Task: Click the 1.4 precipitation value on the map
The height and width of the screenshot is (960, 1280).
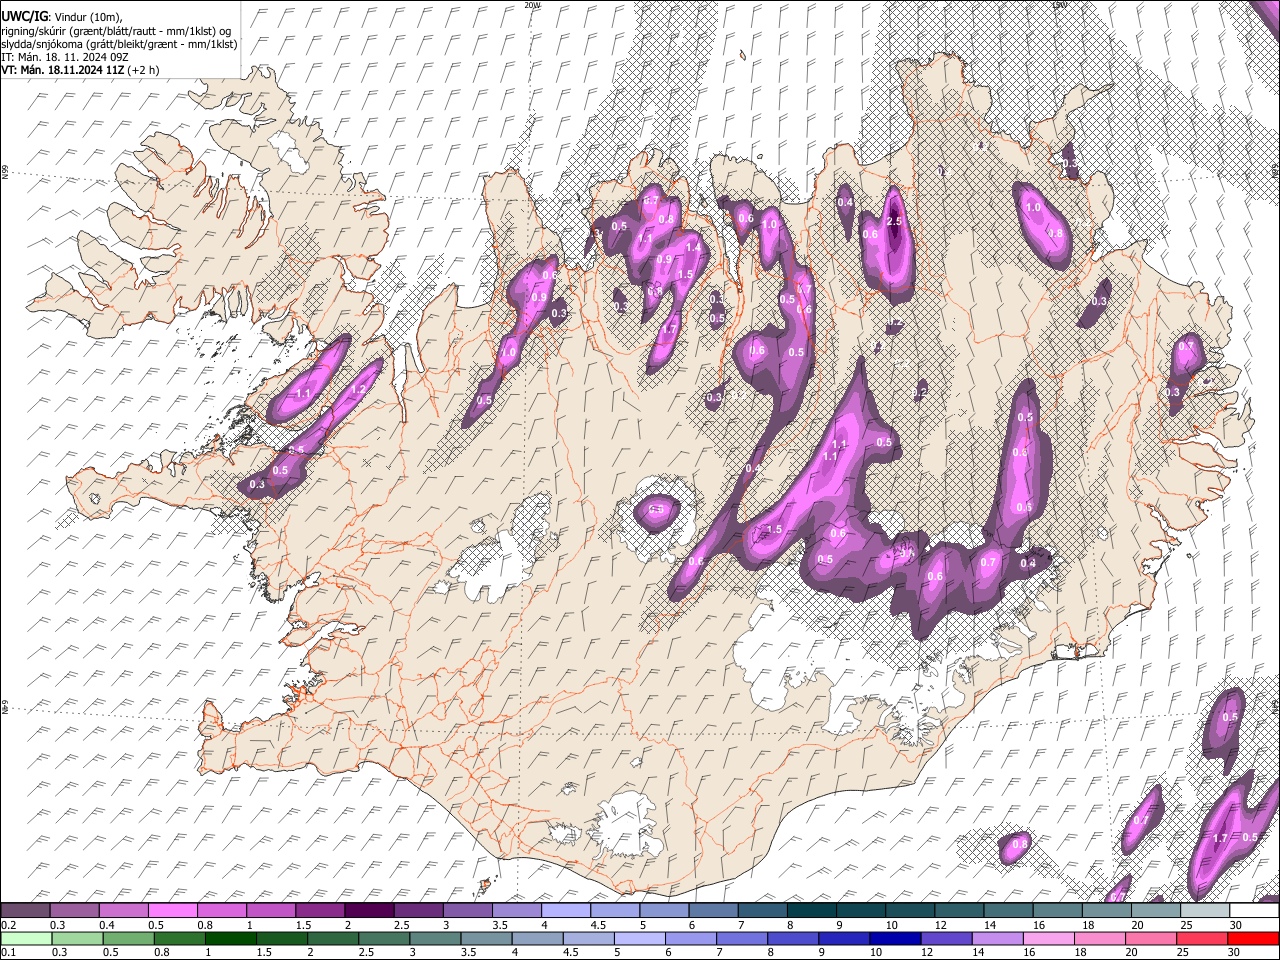Action: pyautogui.click(x=692, y=246)
